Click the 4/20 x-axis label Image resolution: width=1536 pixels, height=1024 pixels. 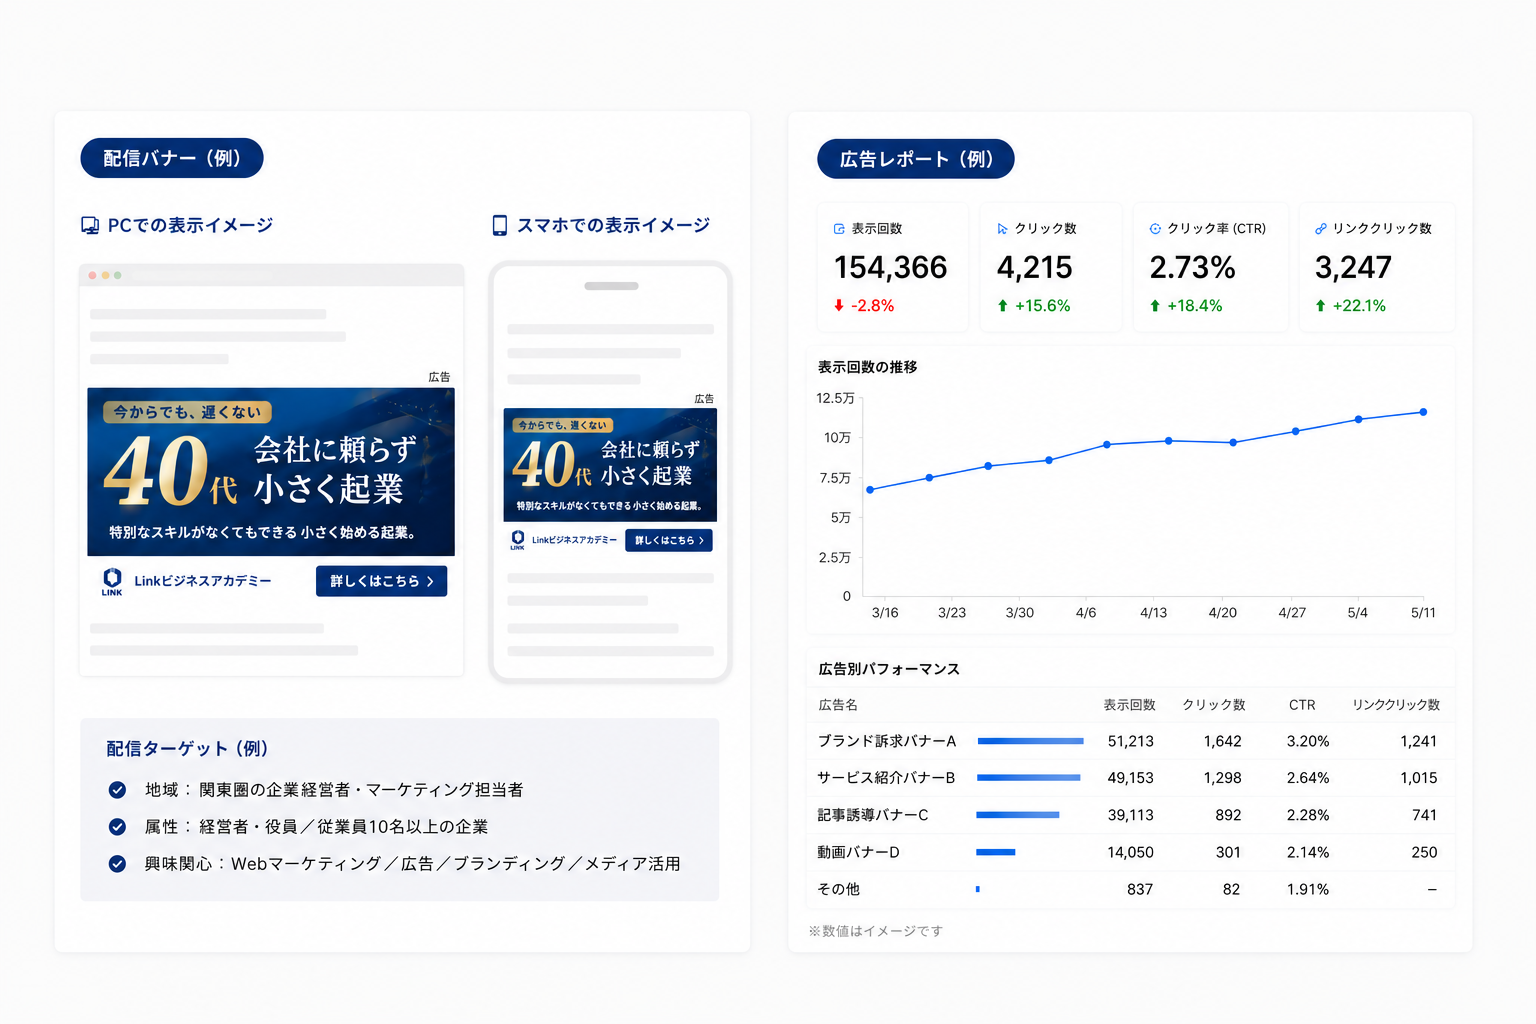(1222, 613)
